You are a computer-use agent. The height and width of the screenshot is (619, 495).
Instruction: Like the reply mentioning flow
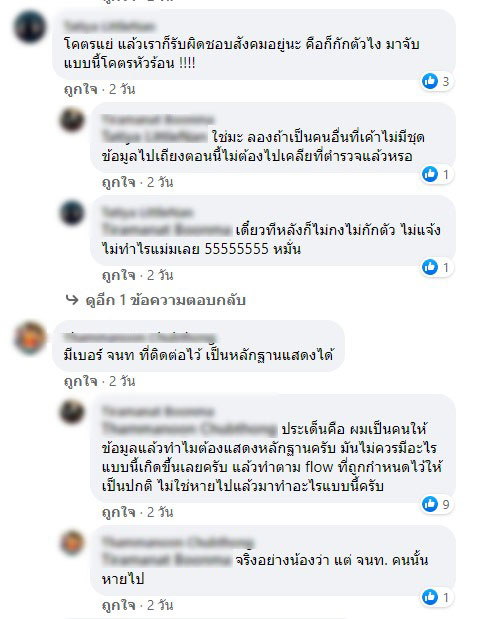tap(118, 512)
